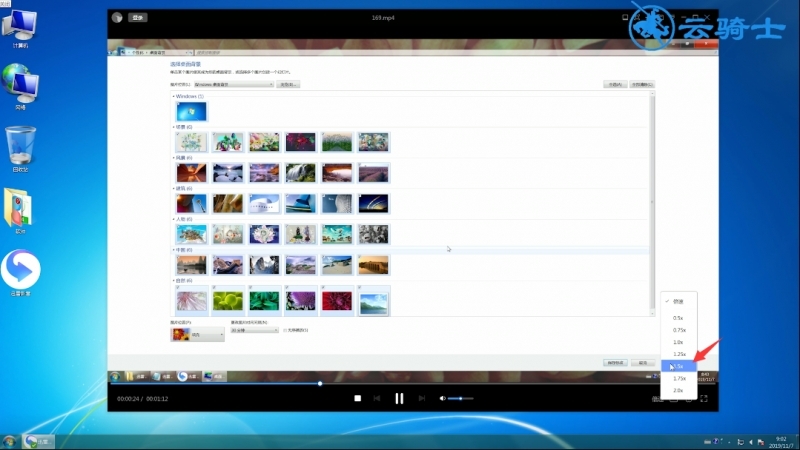
Task: Select 1.25x playback speed
Action: pos(679,354)
